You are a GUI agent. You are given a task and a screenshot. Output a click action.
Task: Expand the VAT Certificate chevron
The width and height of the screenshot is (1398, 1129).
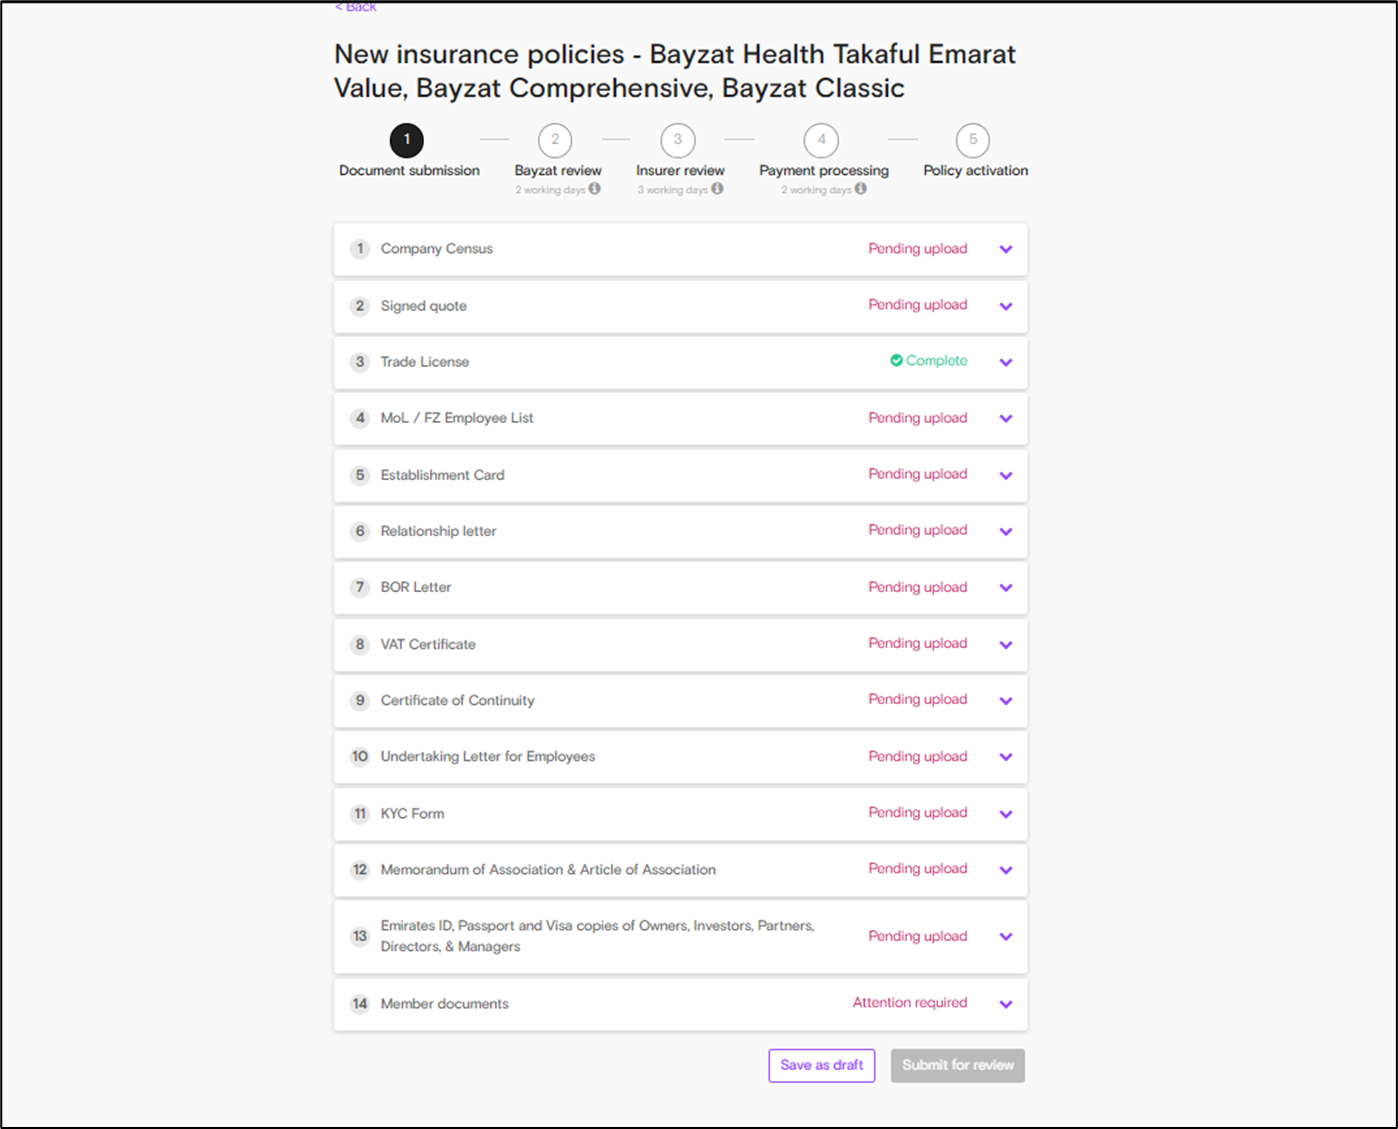pyautogui.click(x=1006, y=645)
